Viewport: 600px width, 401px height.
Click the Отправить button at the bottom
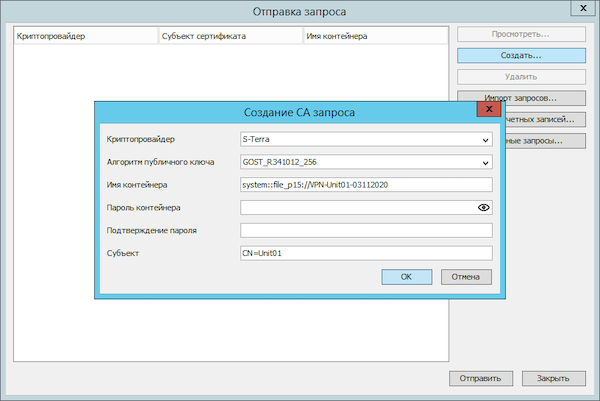click(481, 378)
